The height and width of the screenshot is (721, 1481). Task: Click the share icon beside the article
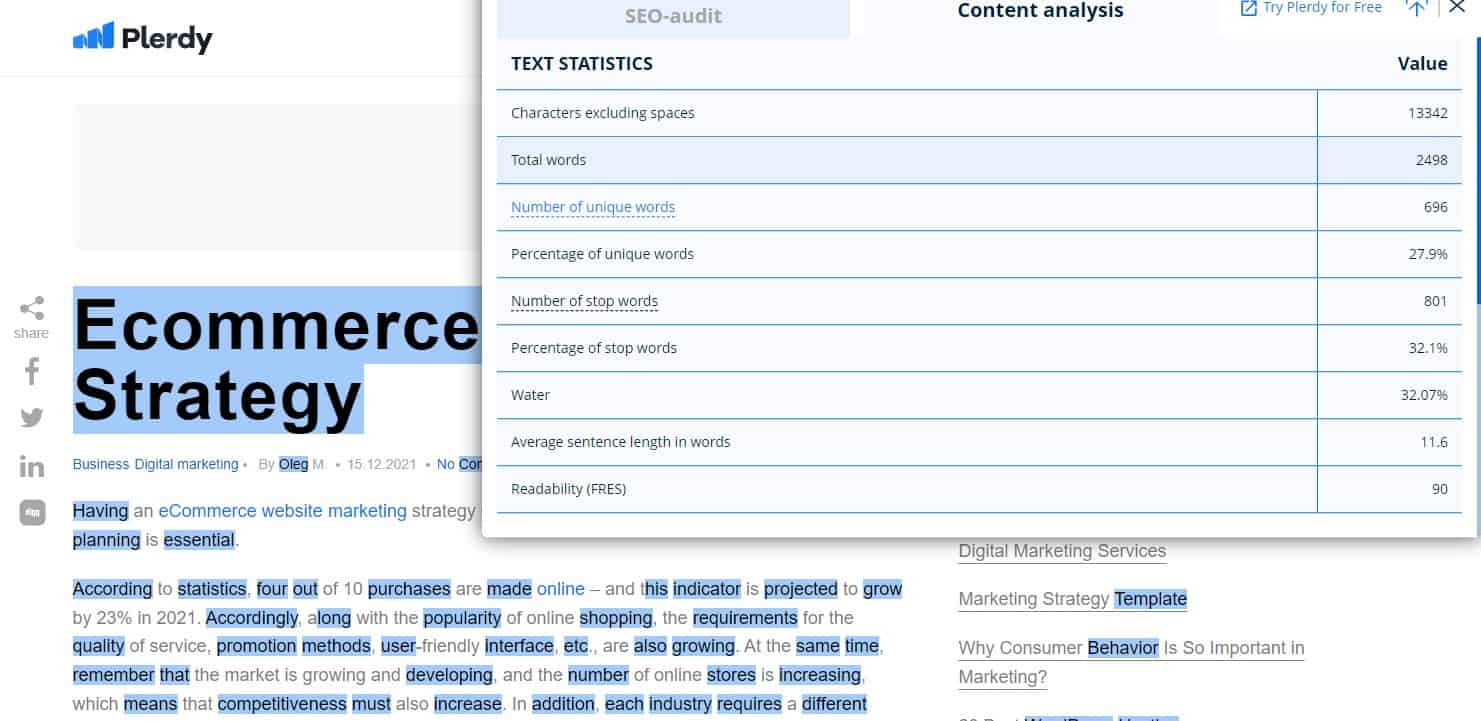32,309
